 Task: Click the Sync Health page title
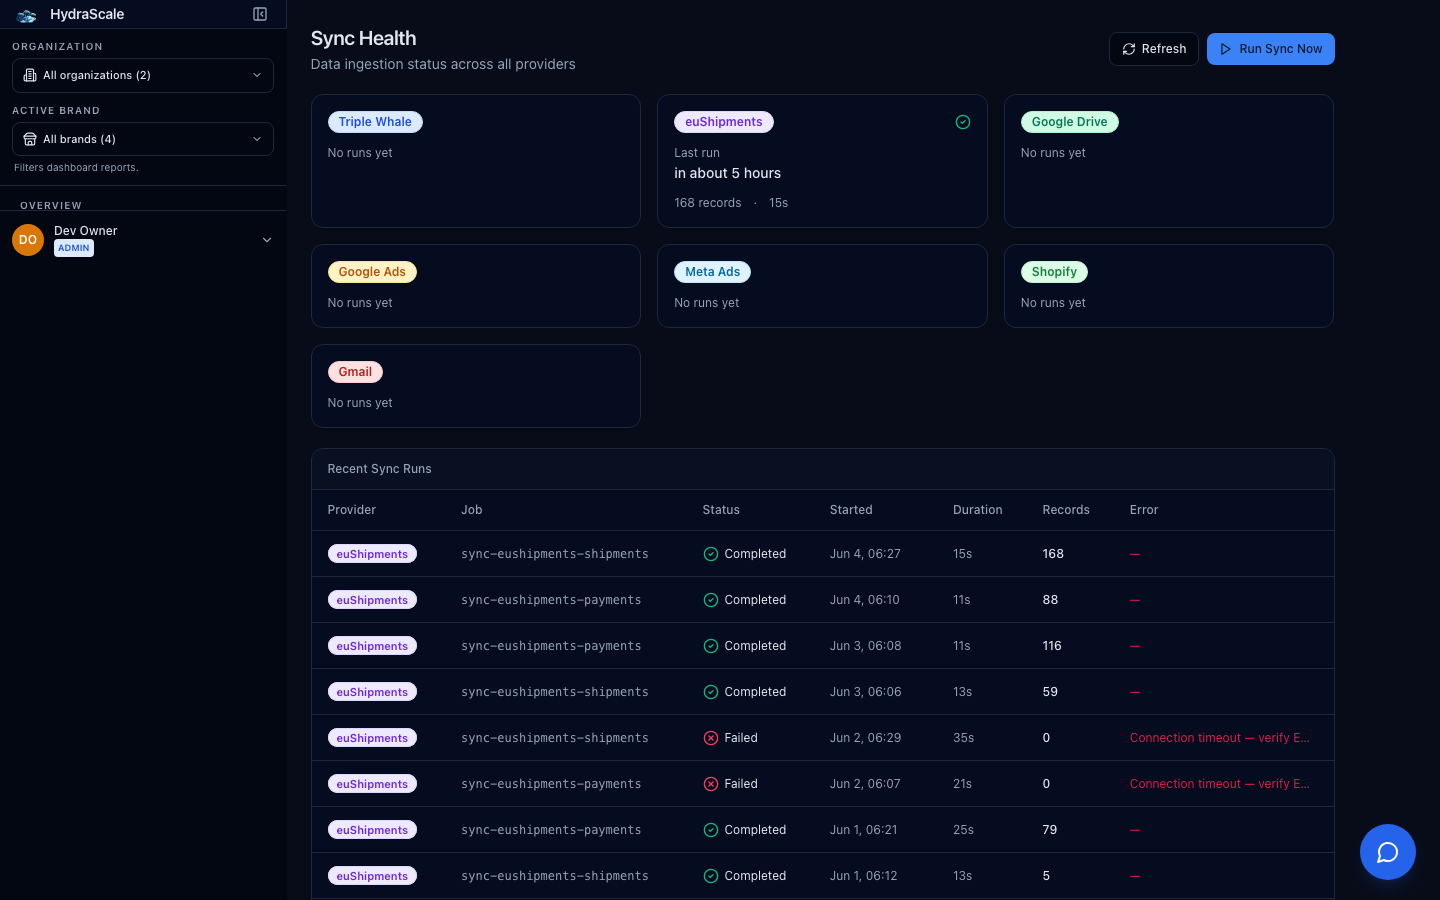(x=364, y=38)
